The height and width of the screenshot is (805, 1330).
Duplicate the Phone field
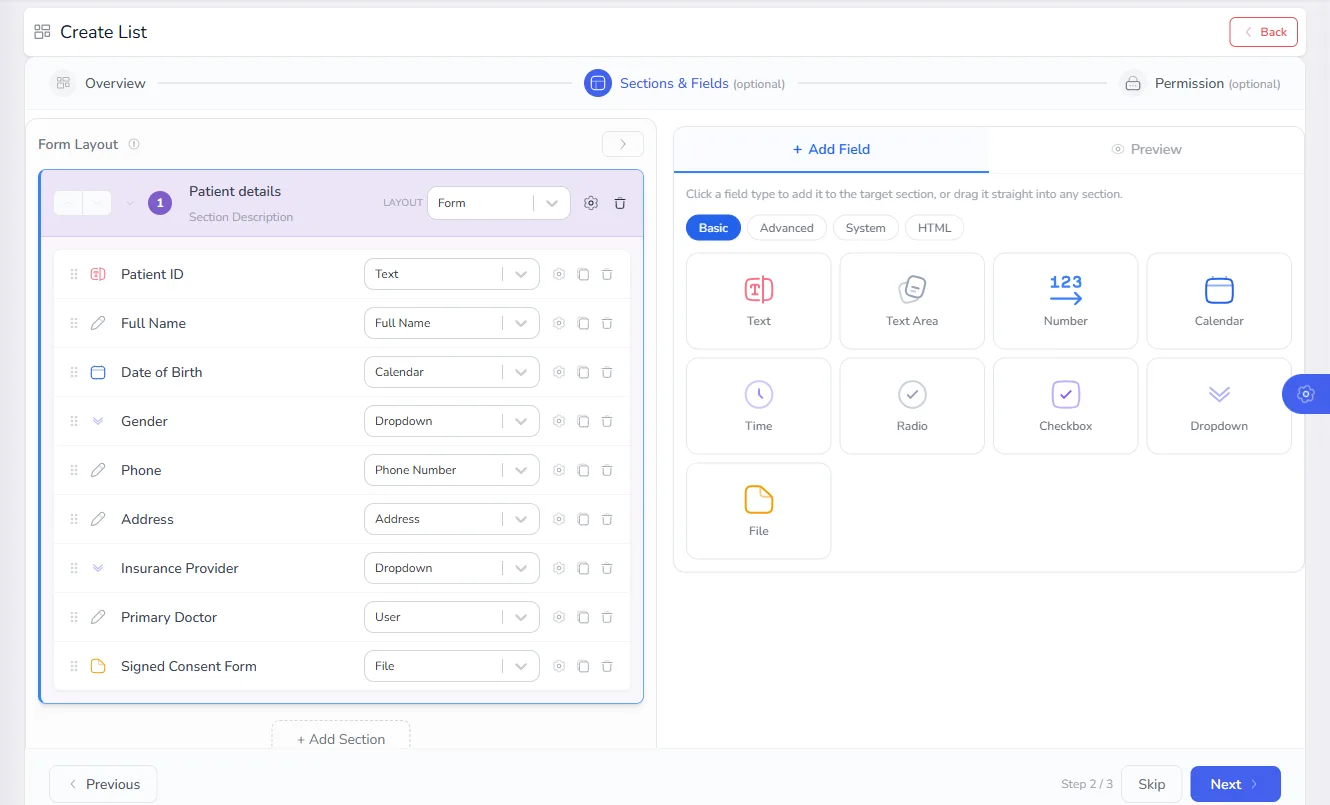tap(583, 470)
